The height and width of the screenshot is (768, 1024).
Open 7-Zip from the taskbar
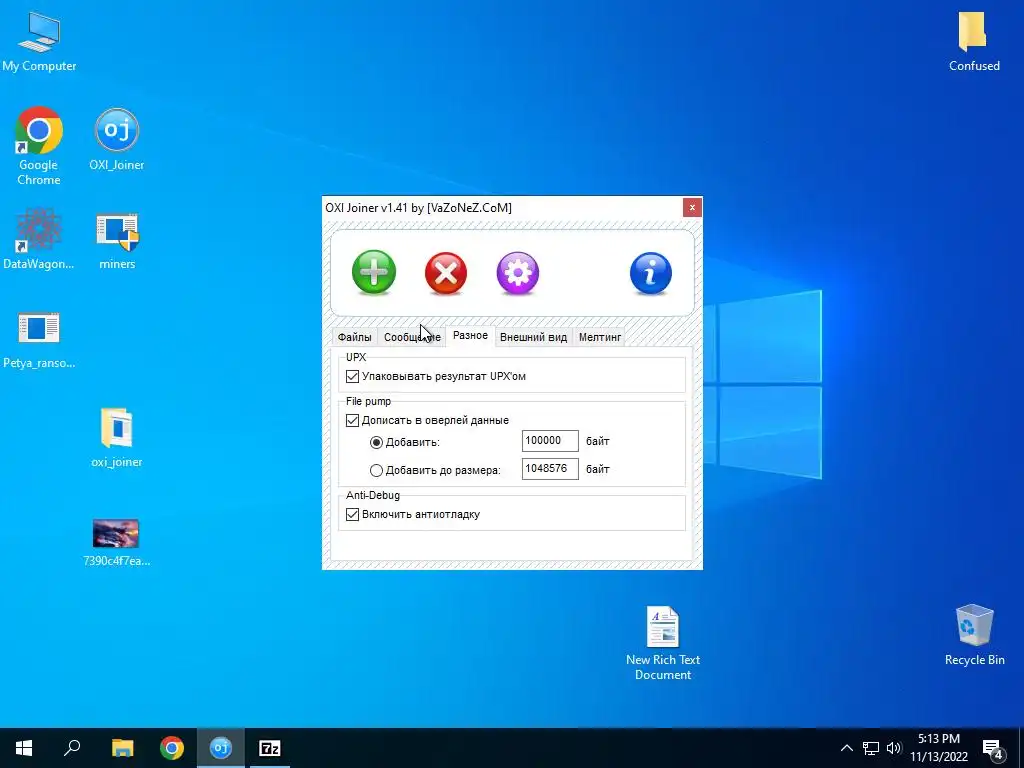click(x=270, y=748)
